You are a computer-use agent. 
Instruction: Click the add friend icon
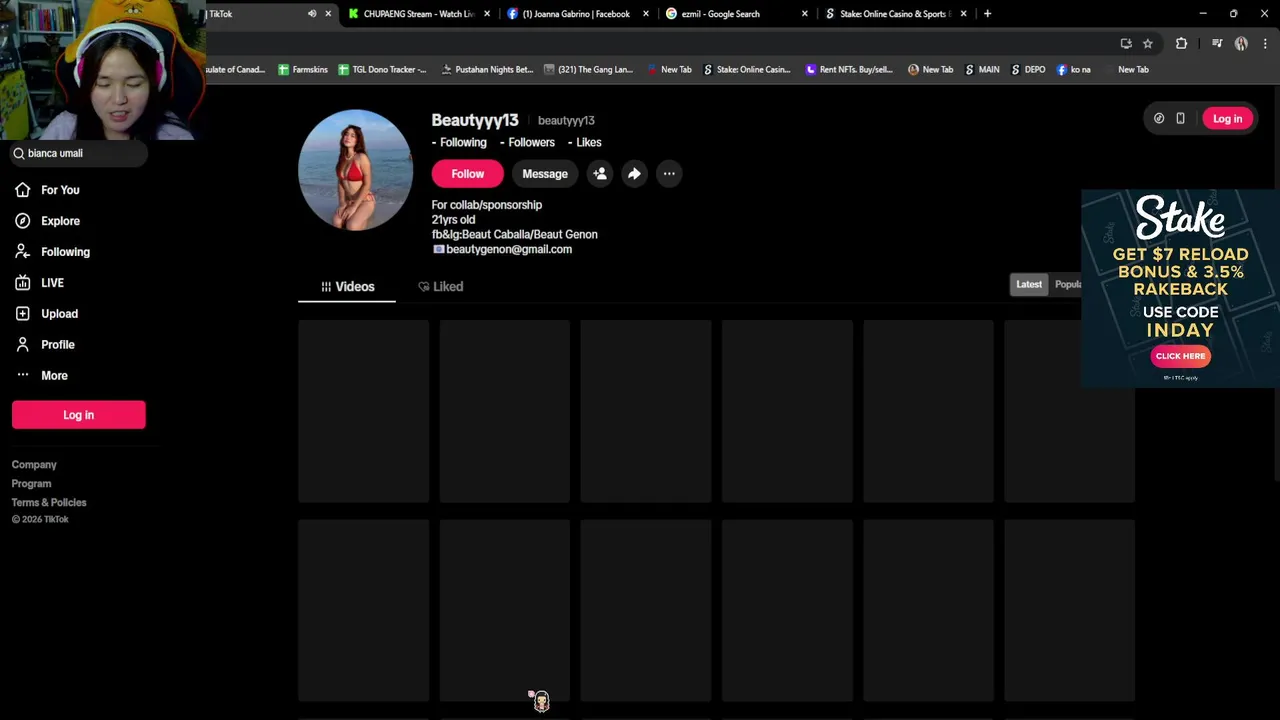pyautogui.click(x=600, y=174)
